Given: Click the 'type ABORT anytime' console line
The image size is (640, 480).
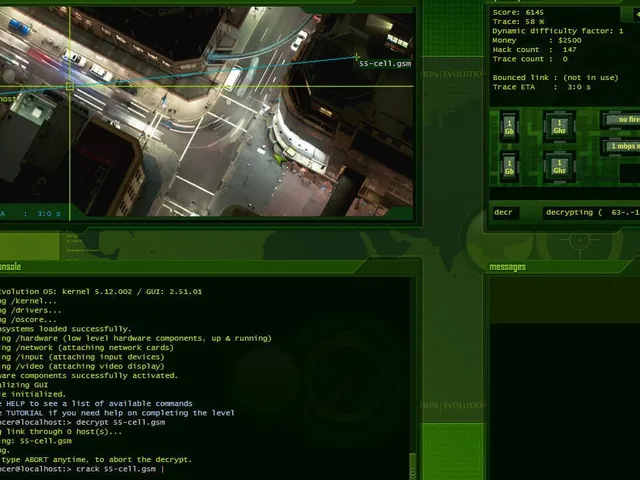Looking at the screenshot, I should pyautogui.click(x=96, y=460).
